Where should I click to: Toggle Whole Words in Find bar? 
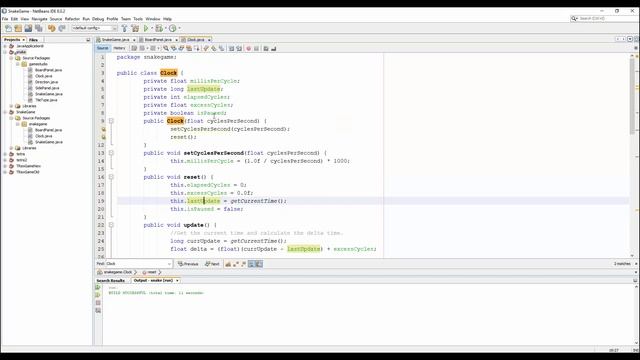coord(236,264)
